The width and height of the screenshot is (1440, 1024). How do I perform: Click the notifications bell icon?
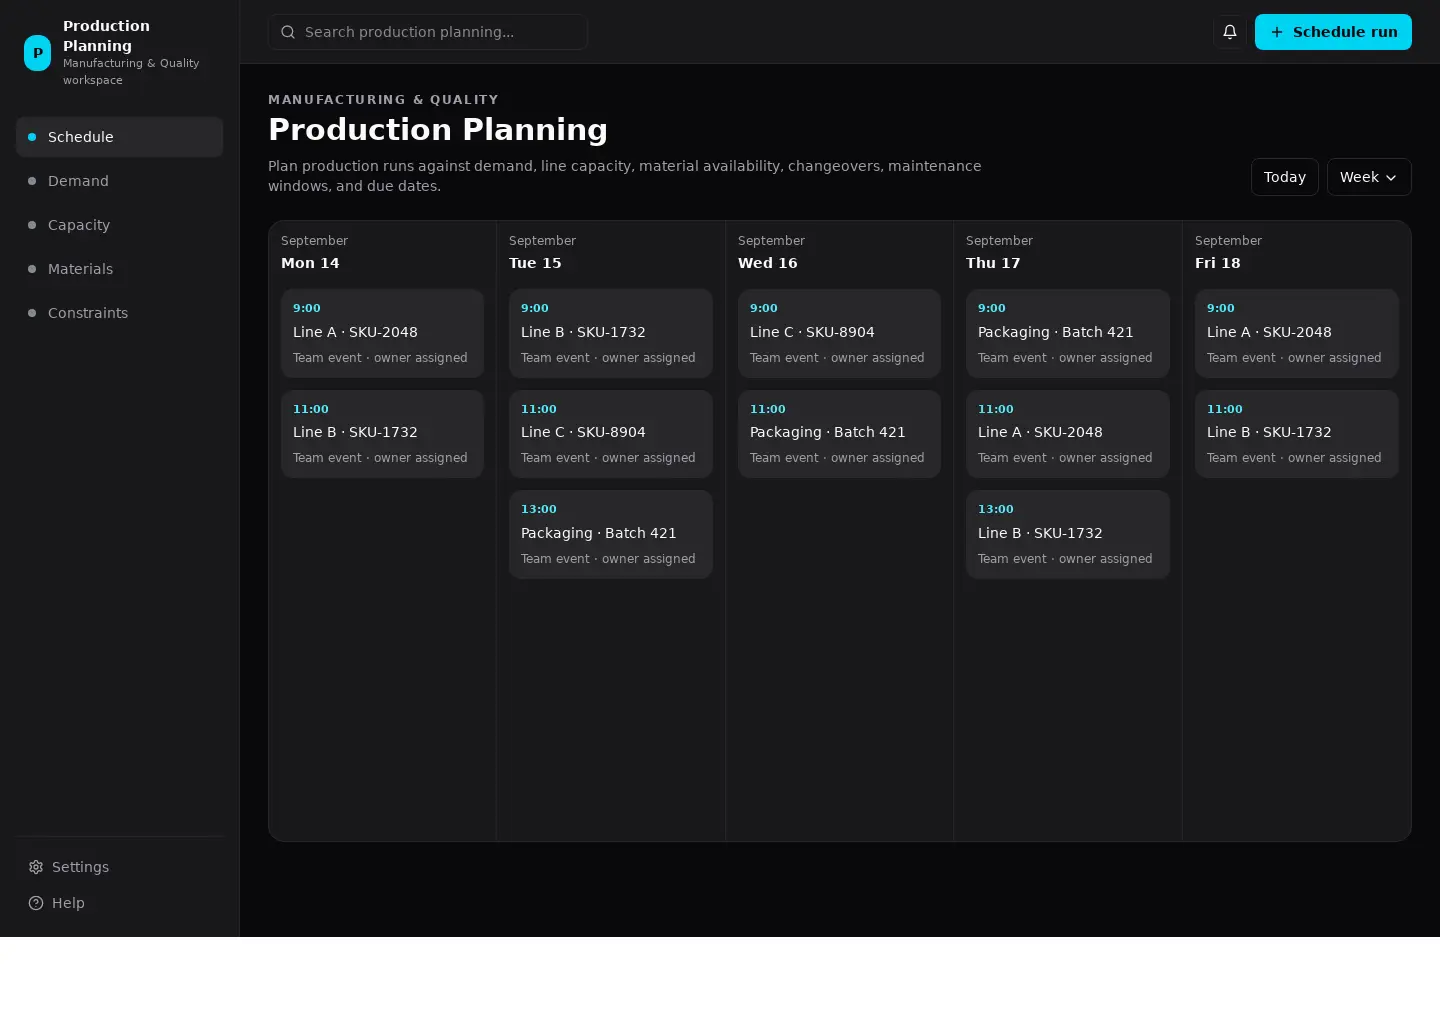coord(1230,32)
